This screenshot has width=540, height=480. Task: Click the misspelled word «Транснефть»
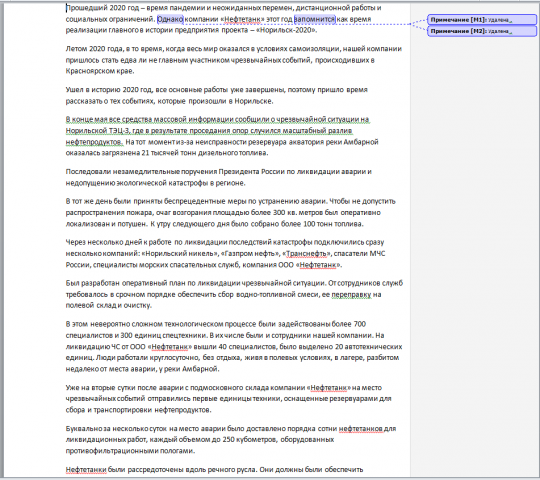(306, 253)
